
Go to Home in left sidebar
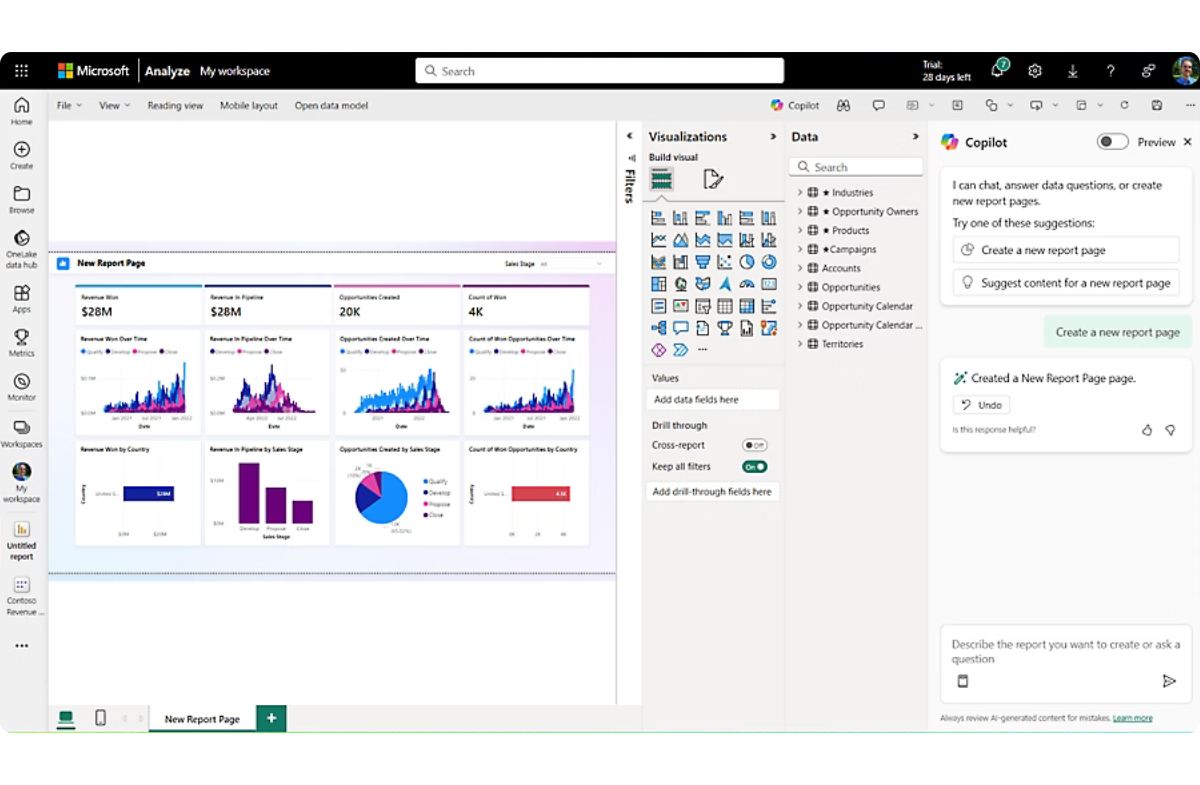[x=21, y=111]
